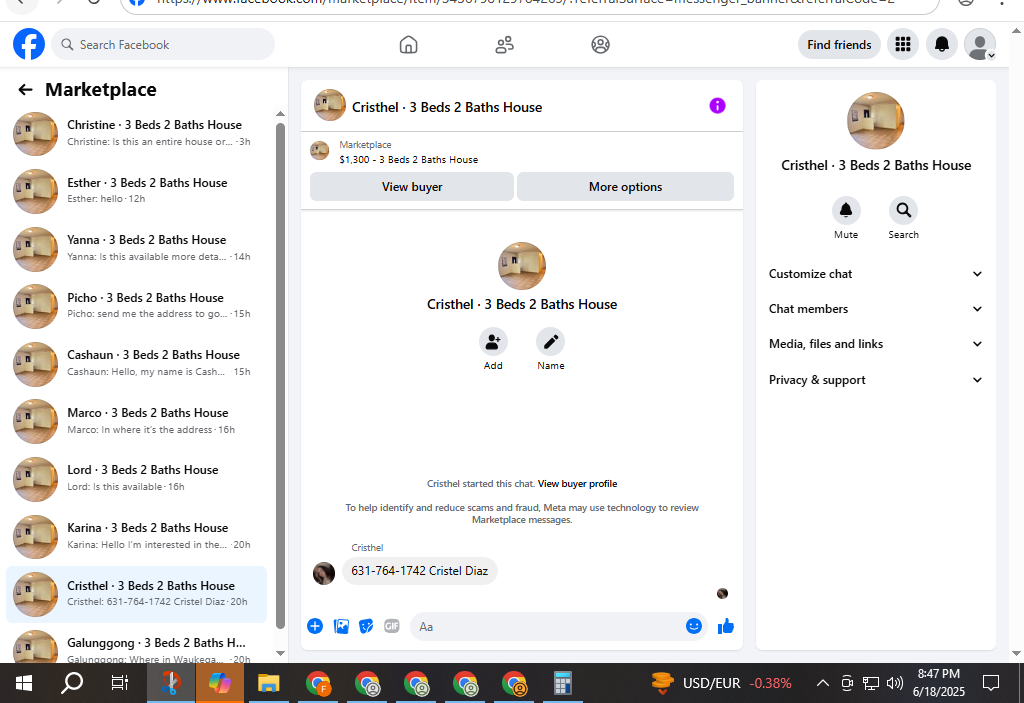Open Windows taskbar search
Viewport: 1024px width, 703px height.
72,683
